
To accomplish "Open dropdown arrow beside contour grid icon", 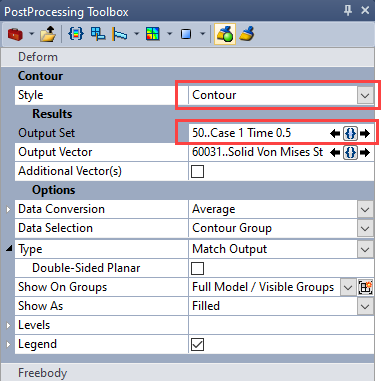I will (169, 34).
